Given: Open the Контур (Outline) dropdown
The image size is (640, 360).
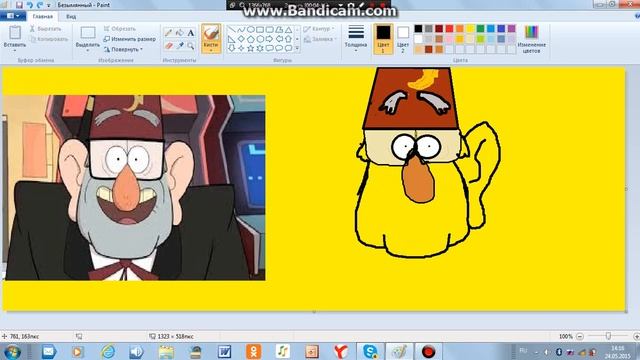Looking at the screenshot, I should pyautogui.click(x=319, y=29).
